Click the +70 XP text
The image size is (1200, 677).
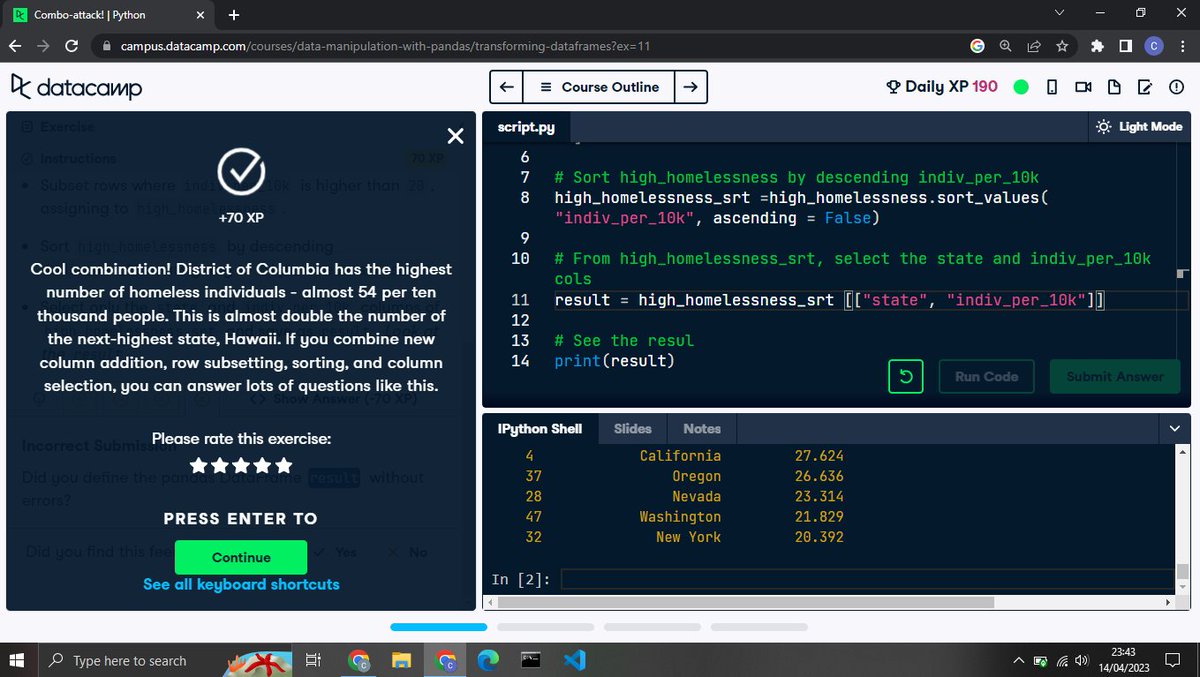click(241, 217)
